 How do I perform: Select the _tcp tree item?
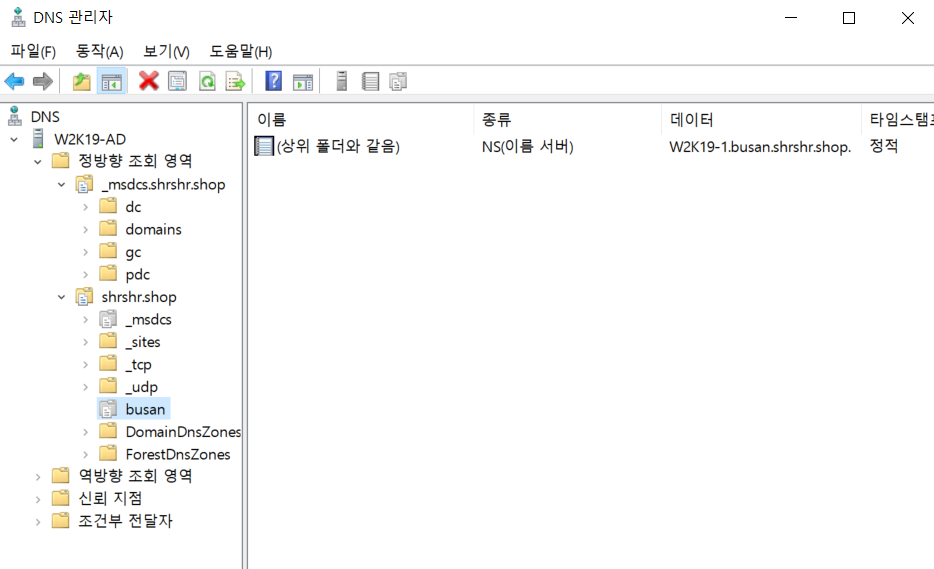click(138, 364)
